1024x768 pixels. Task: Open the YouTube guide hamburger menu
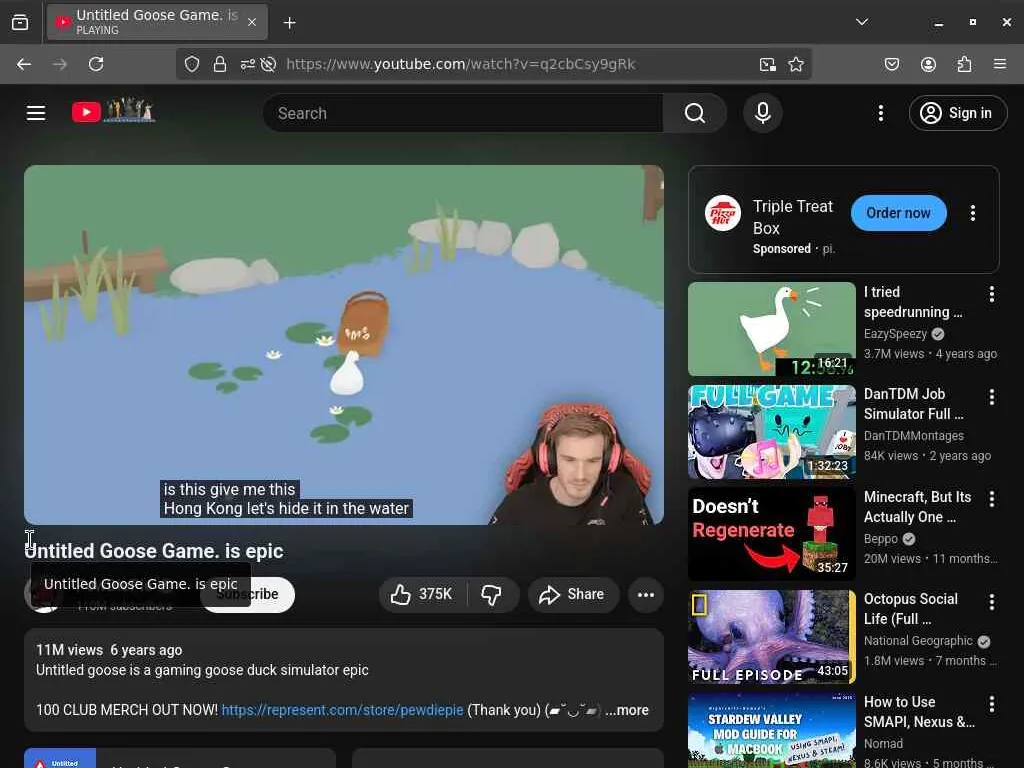coord(36,113)
